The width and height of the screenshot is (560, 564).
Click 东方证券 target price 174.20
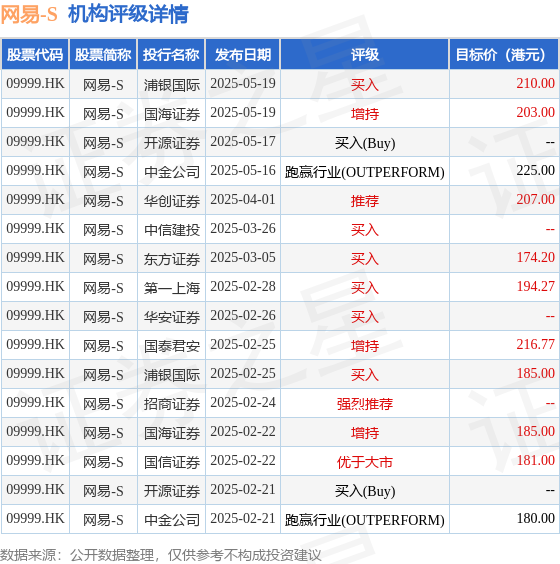click(x=536, y=258)
